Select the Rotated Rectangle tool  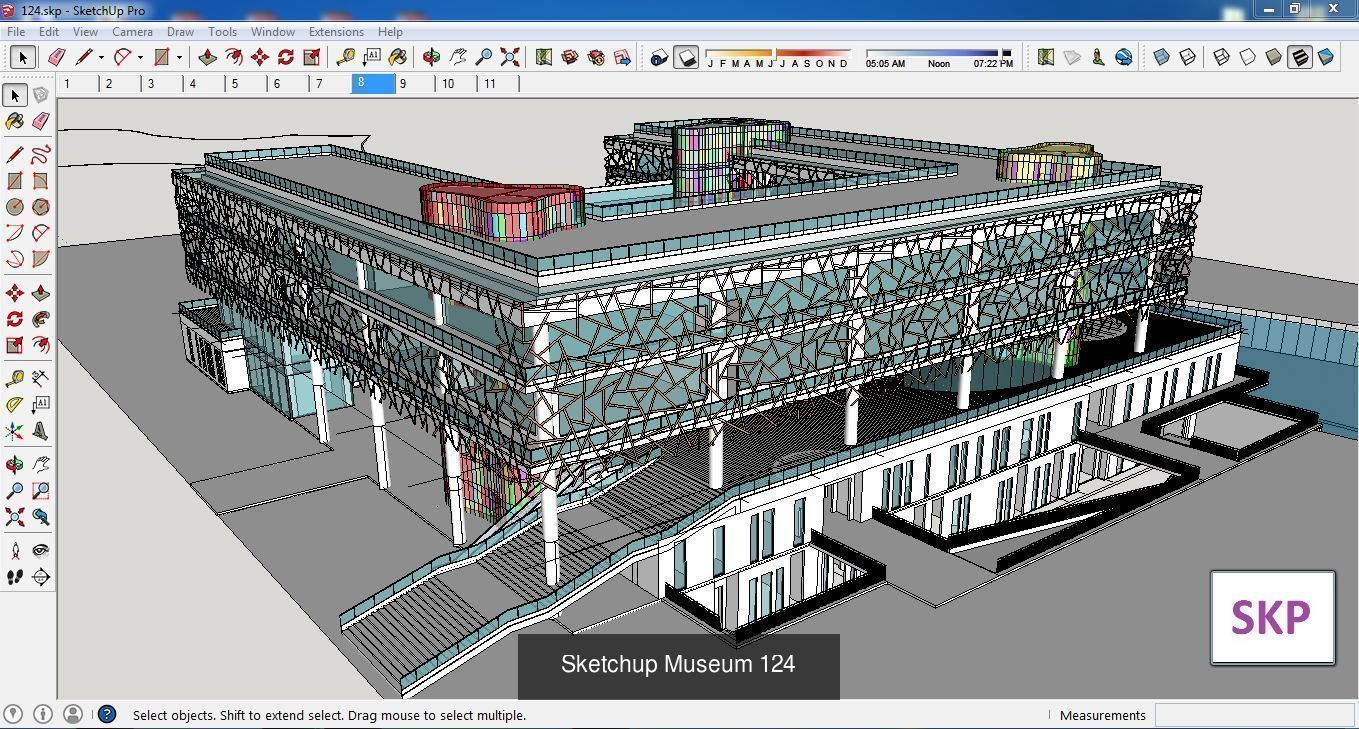click(41, 181)
